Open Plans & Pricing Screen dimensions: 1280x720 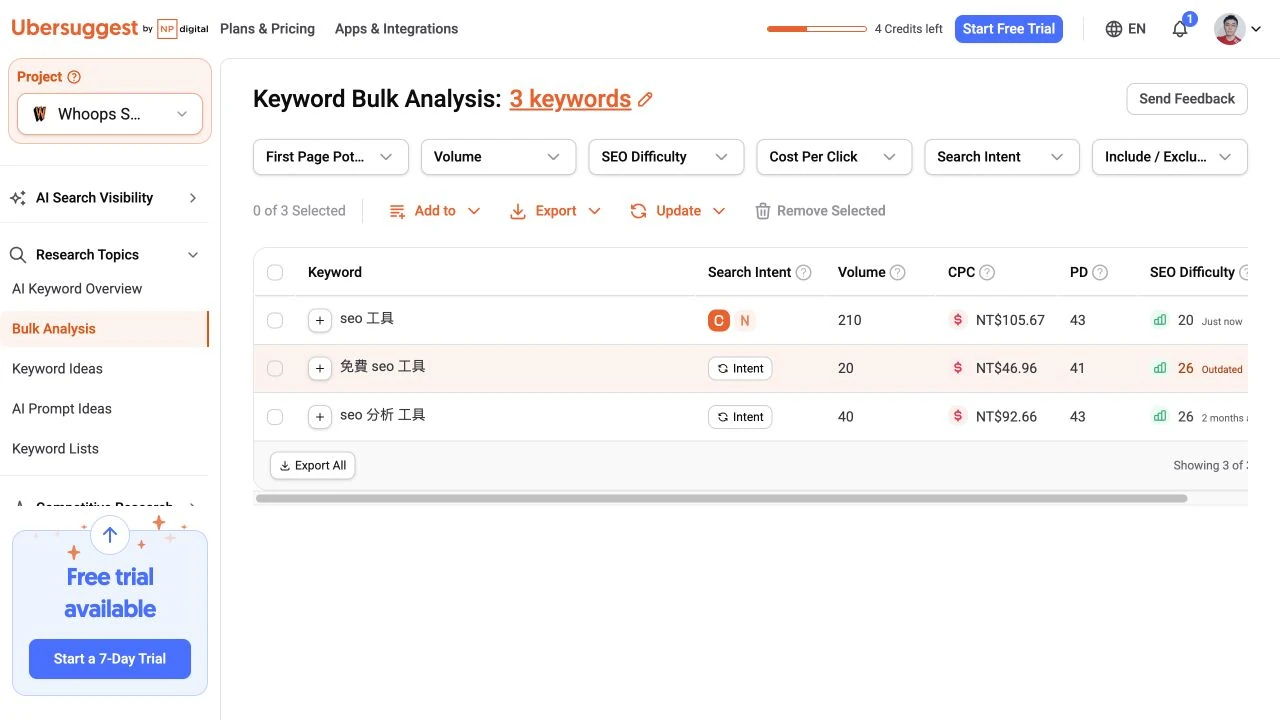click(x=267, y=29)
